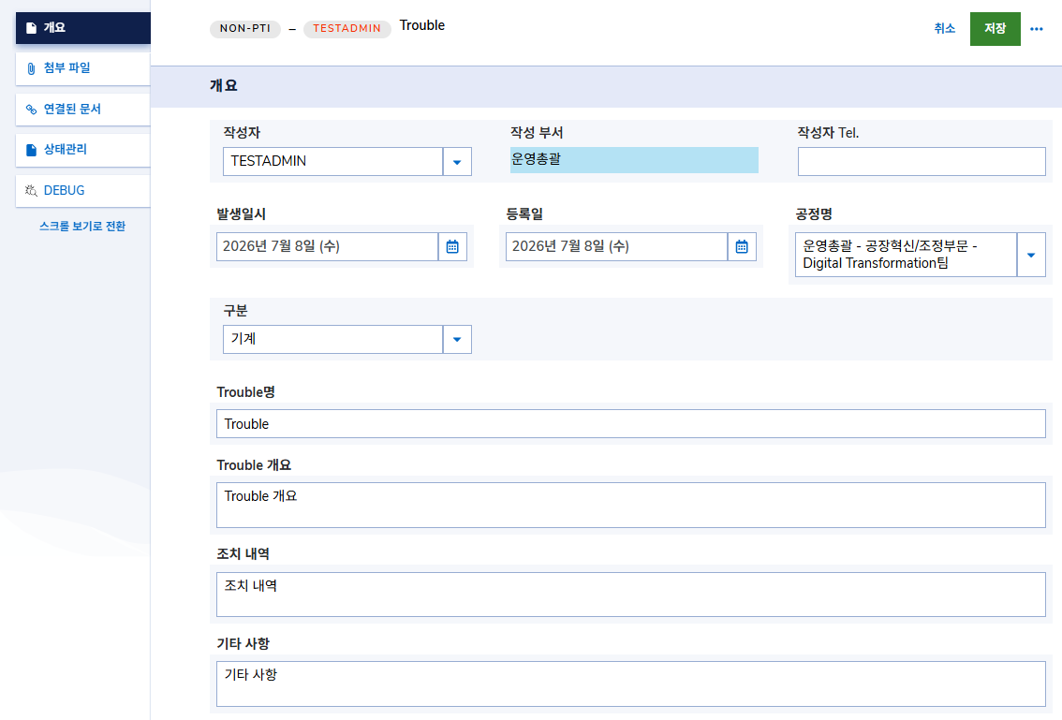
Task: Click the 기타 사항 text area
Action: pos(631,683)
